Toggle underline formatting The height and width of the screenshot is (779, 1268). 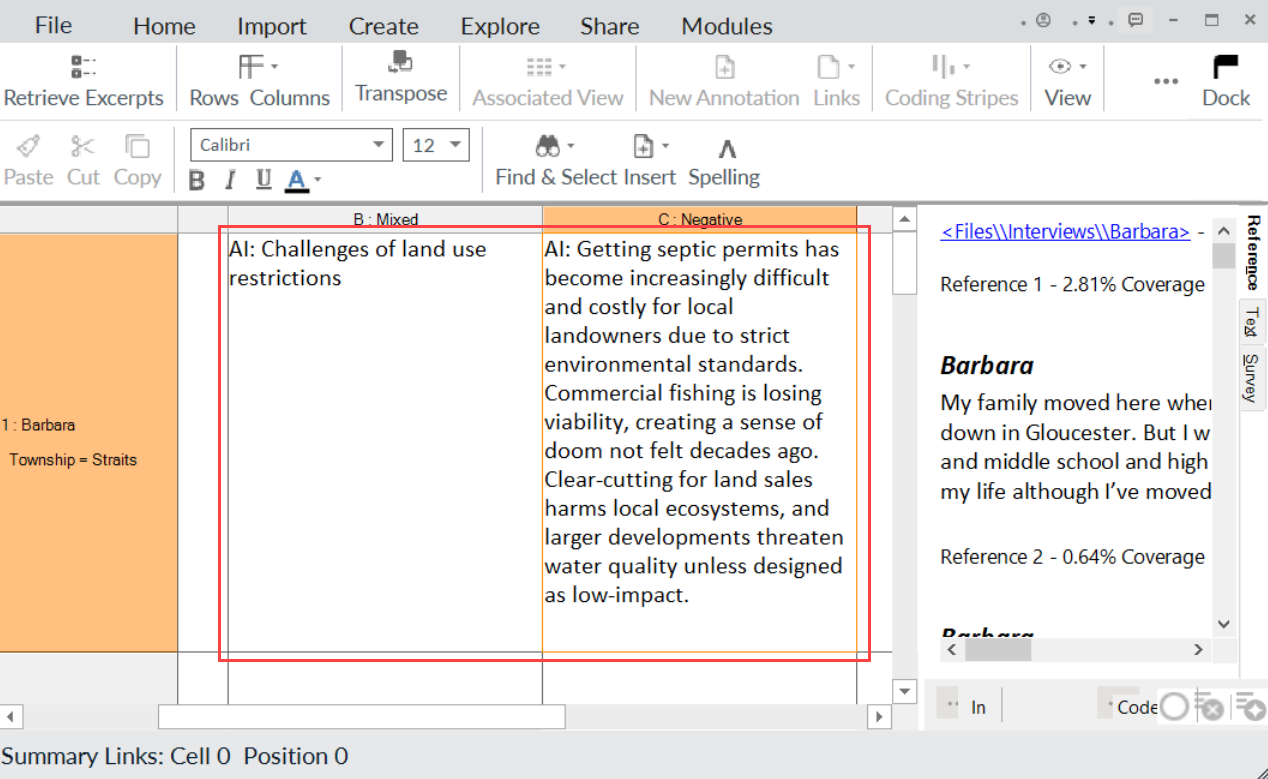pos(263,180)
